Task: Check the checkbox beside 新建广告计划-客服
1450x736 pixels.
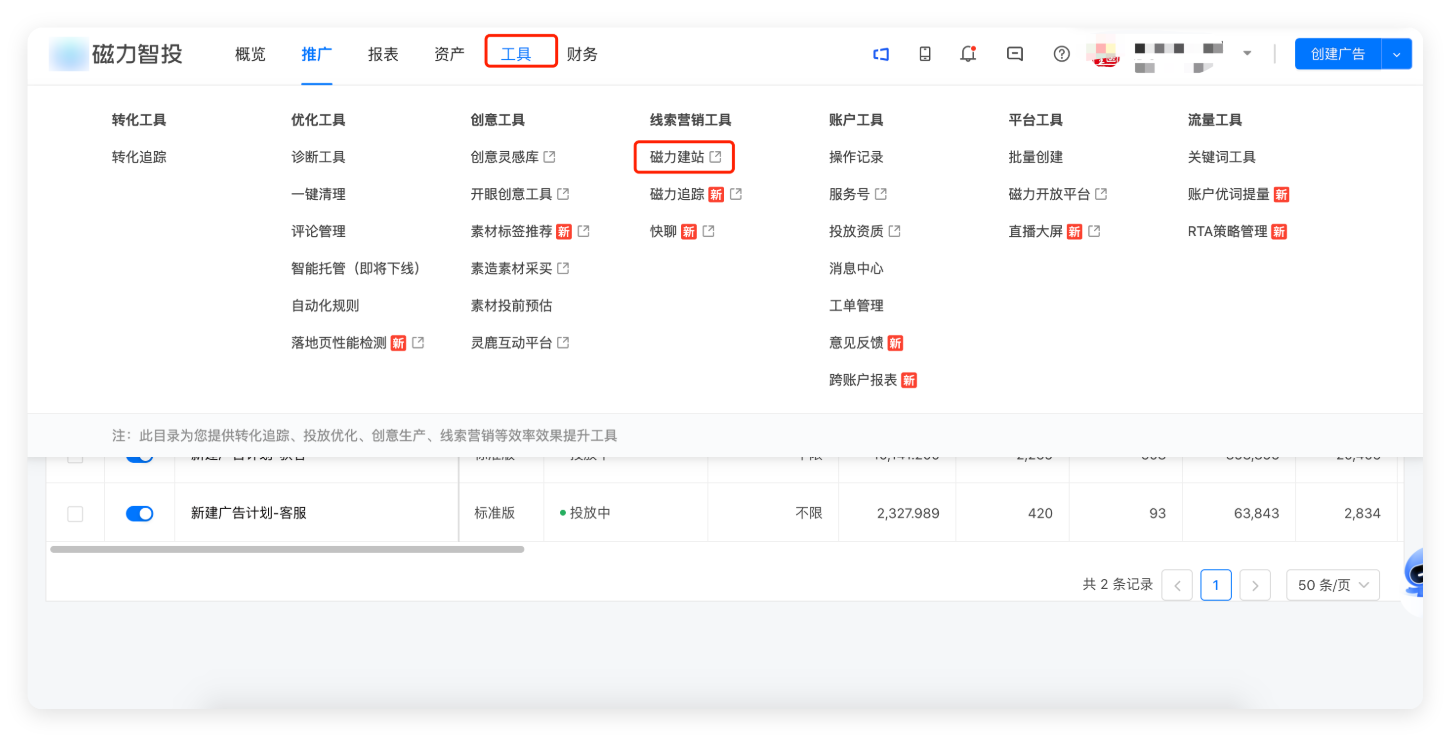Action: [75, 513]
